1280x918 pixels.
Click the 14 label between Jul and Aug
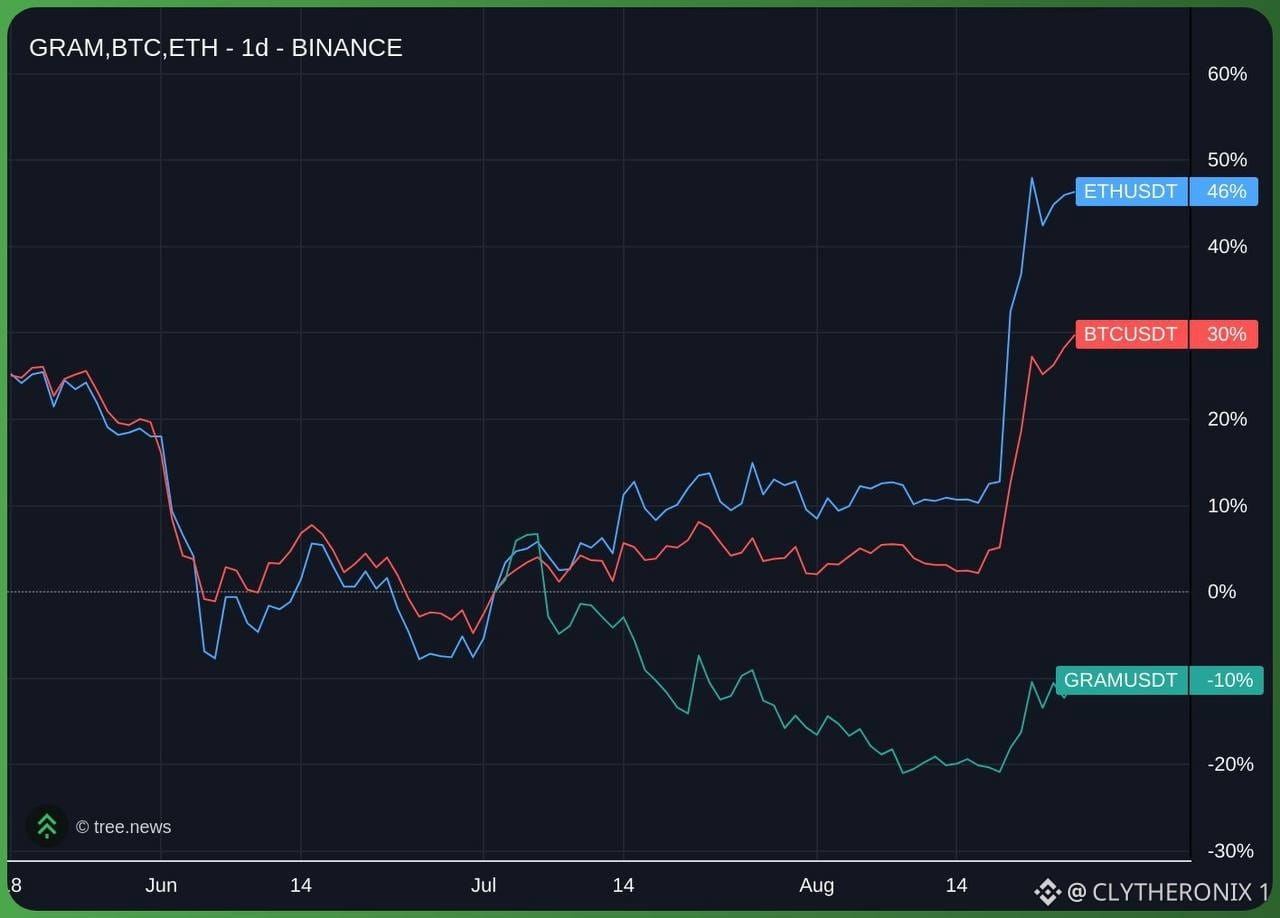[623, 885]
